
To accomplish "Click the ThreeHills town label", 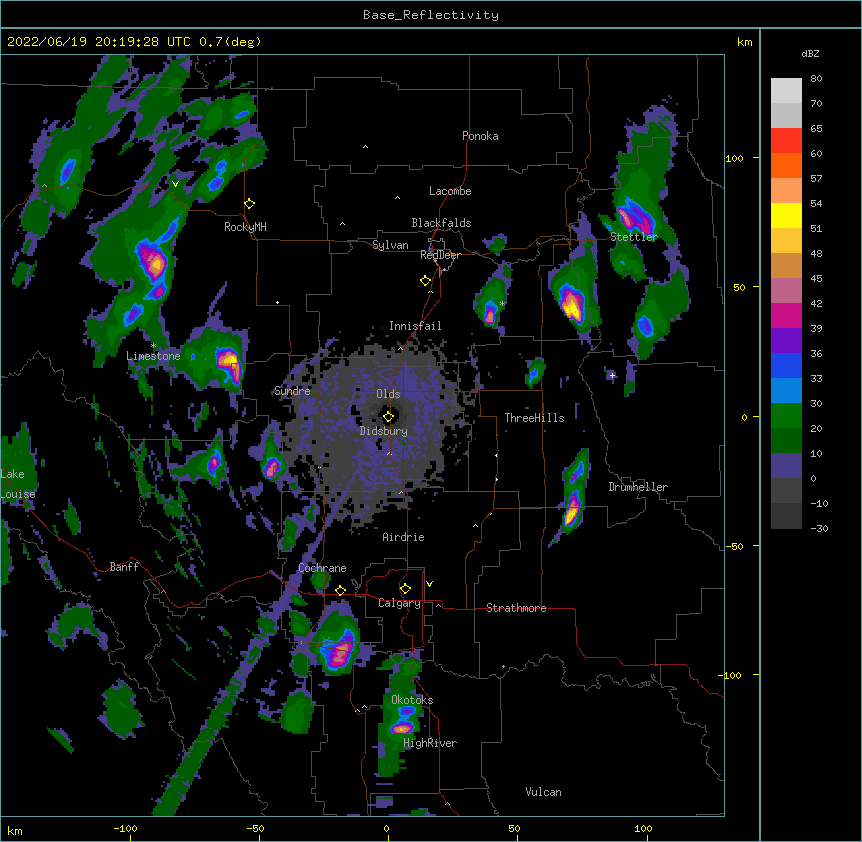I will click(534, 418).
